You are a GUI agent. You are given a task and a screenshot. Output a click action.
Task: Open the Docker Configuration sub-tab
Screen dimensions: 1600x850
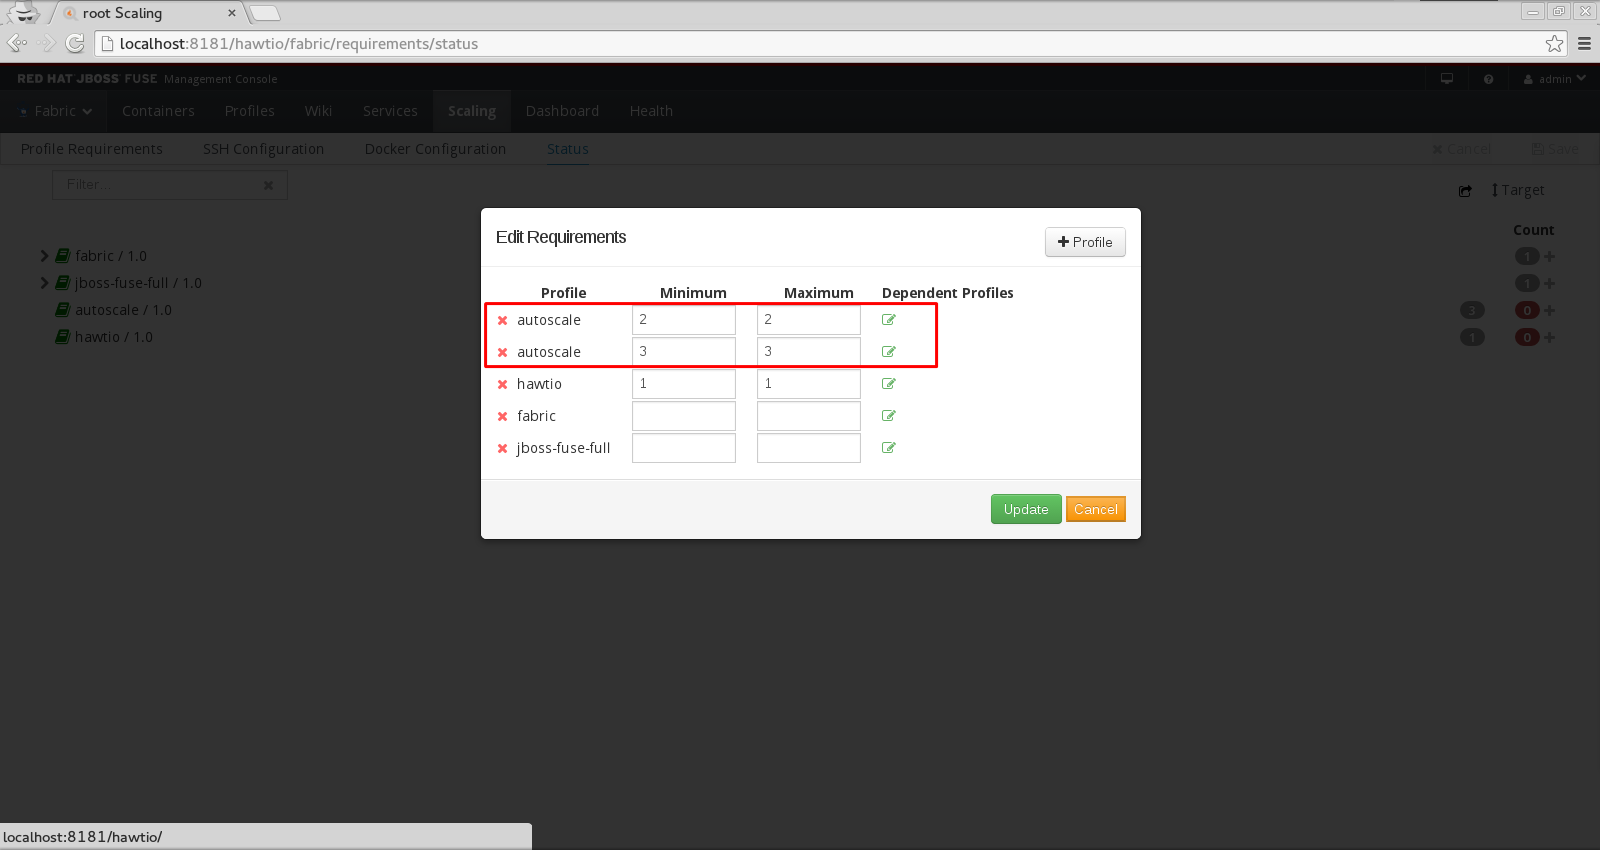pyautogui.click(x=435, y=149)
